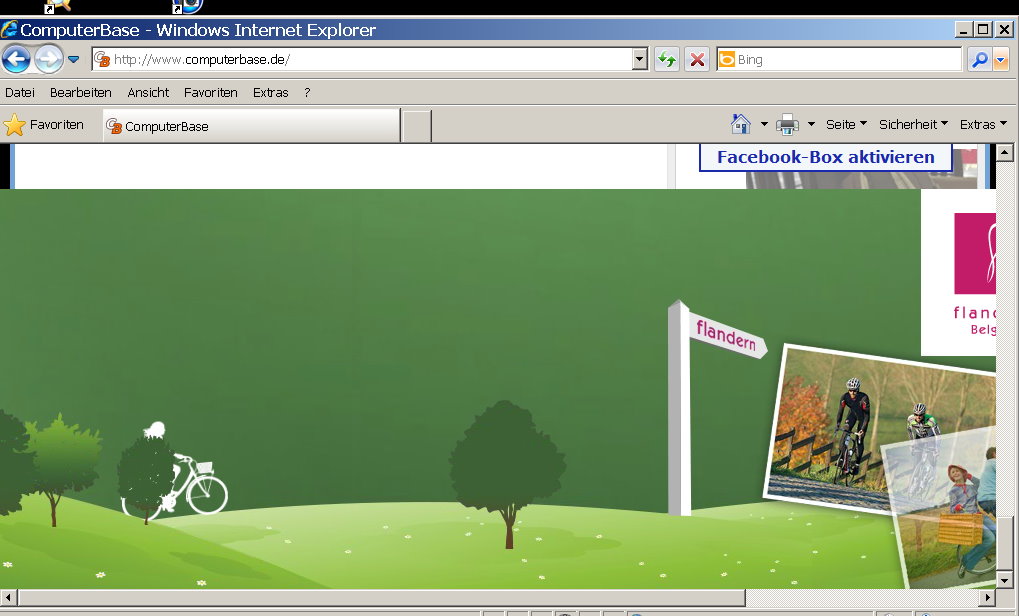The image size is (1019, 616).
Task: Click Facebook-Box aktivieren button
Action: [x=825, y=157]
